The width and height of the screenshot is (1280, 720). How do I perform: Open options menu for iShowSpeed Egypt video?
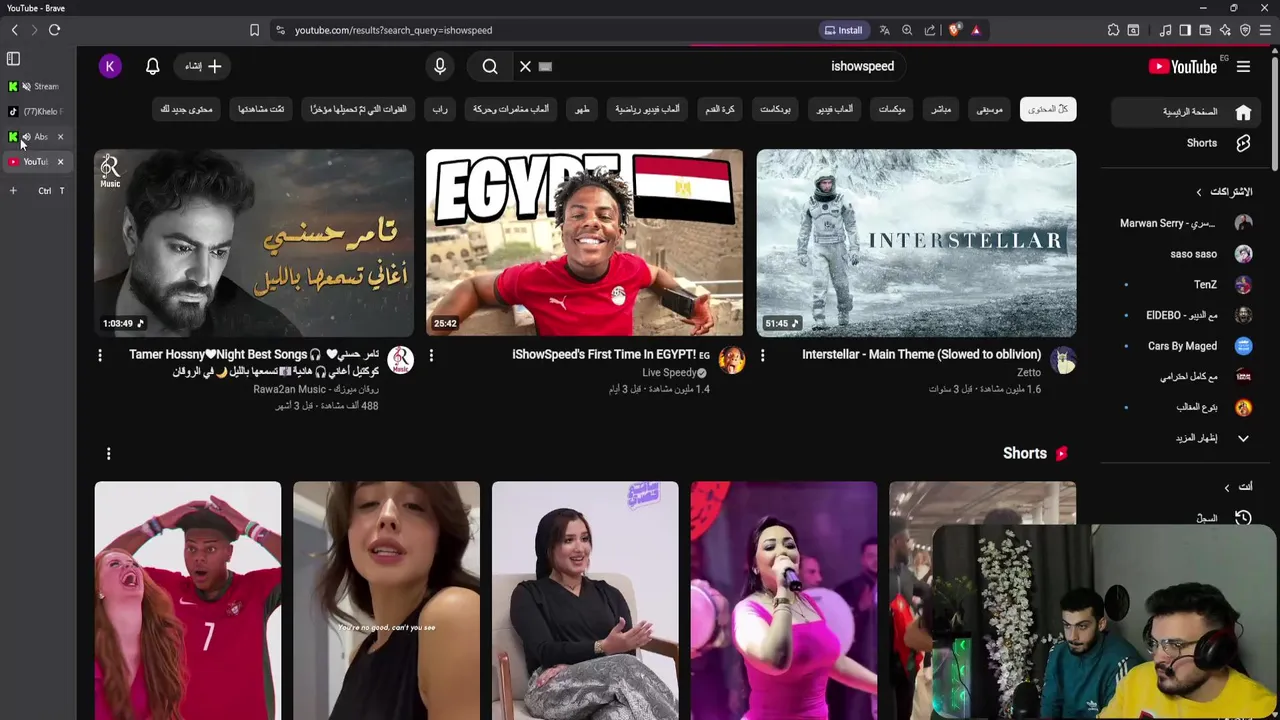tap(431, 355)
